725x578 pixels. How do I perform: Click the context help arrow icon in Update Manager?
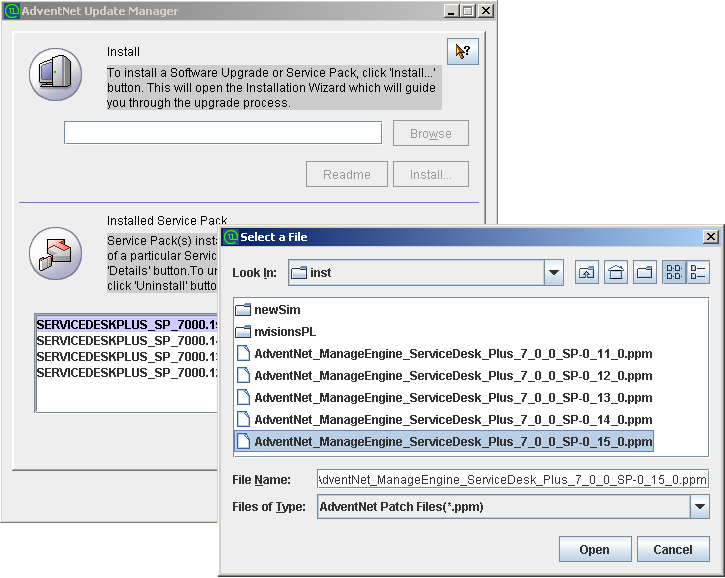463,51
